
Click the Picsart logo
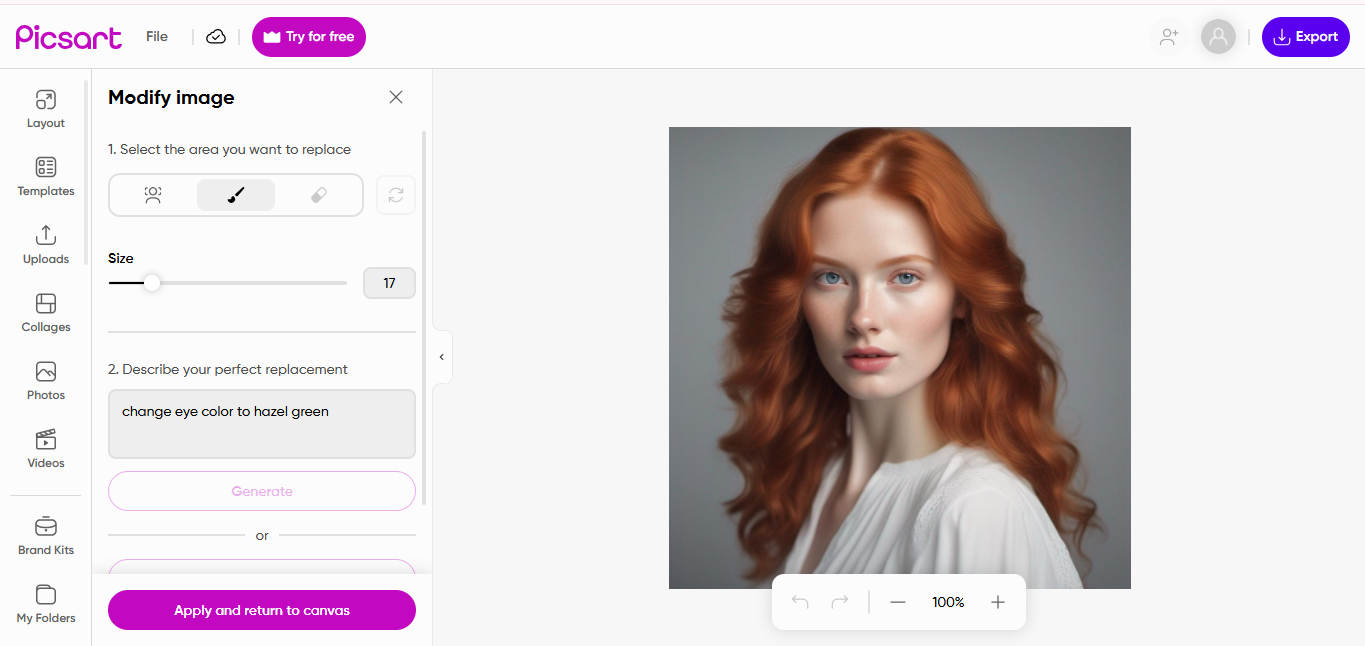click(x=68, y=36)
